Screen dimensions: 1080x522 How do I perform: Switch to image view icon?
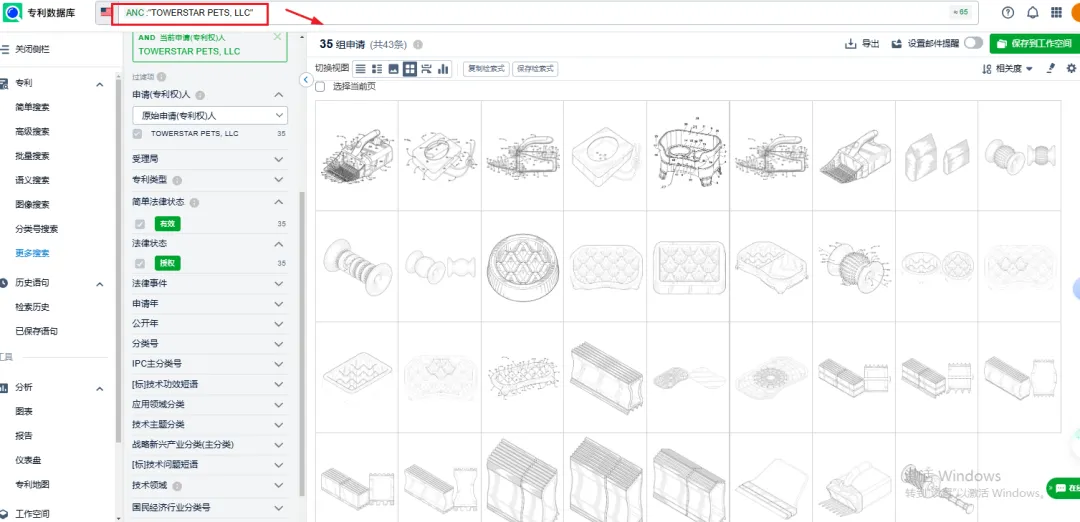393,69
